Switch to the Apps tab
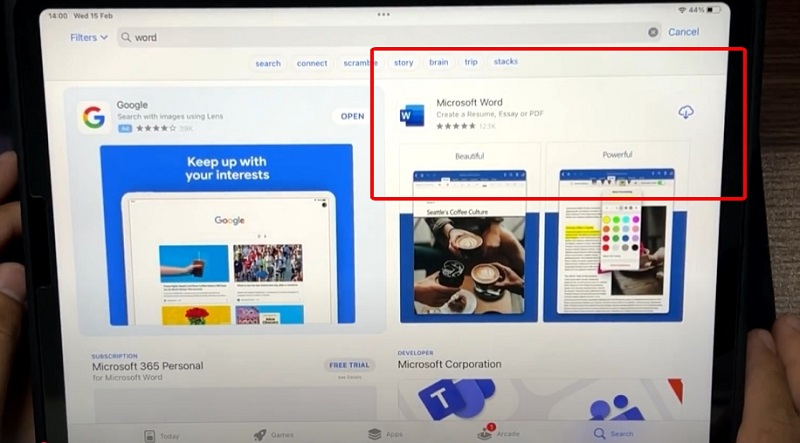The height and width of the screenshot is (443, 800). pos(386,434)
